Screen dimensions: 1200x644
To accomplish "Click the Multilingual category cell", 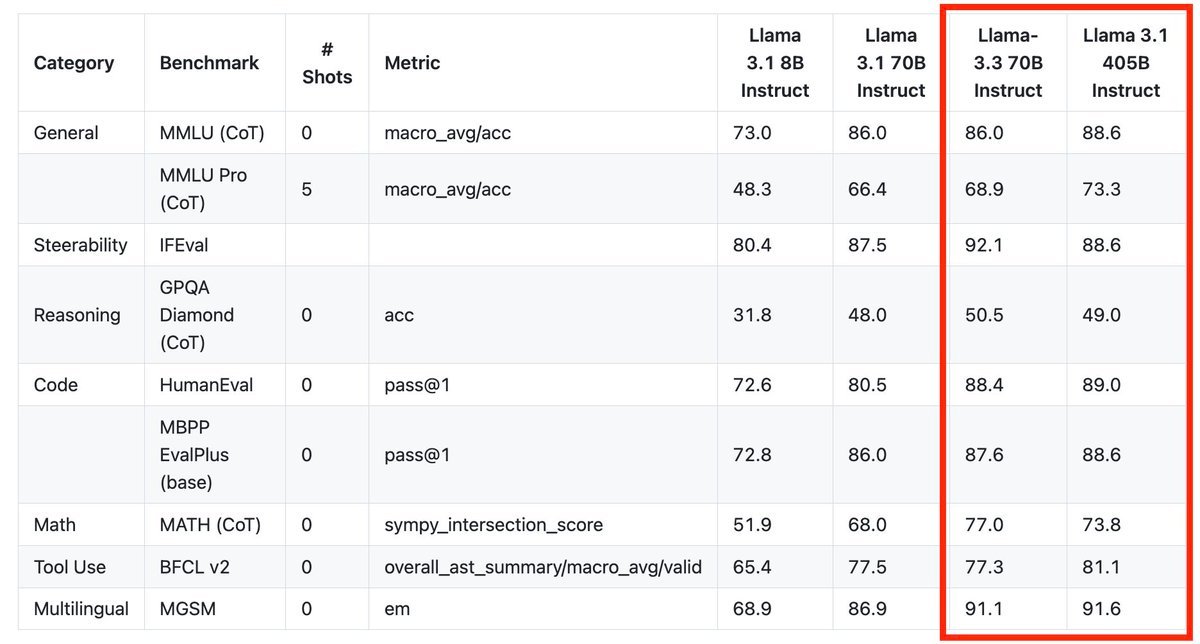I will pos(79,609).
